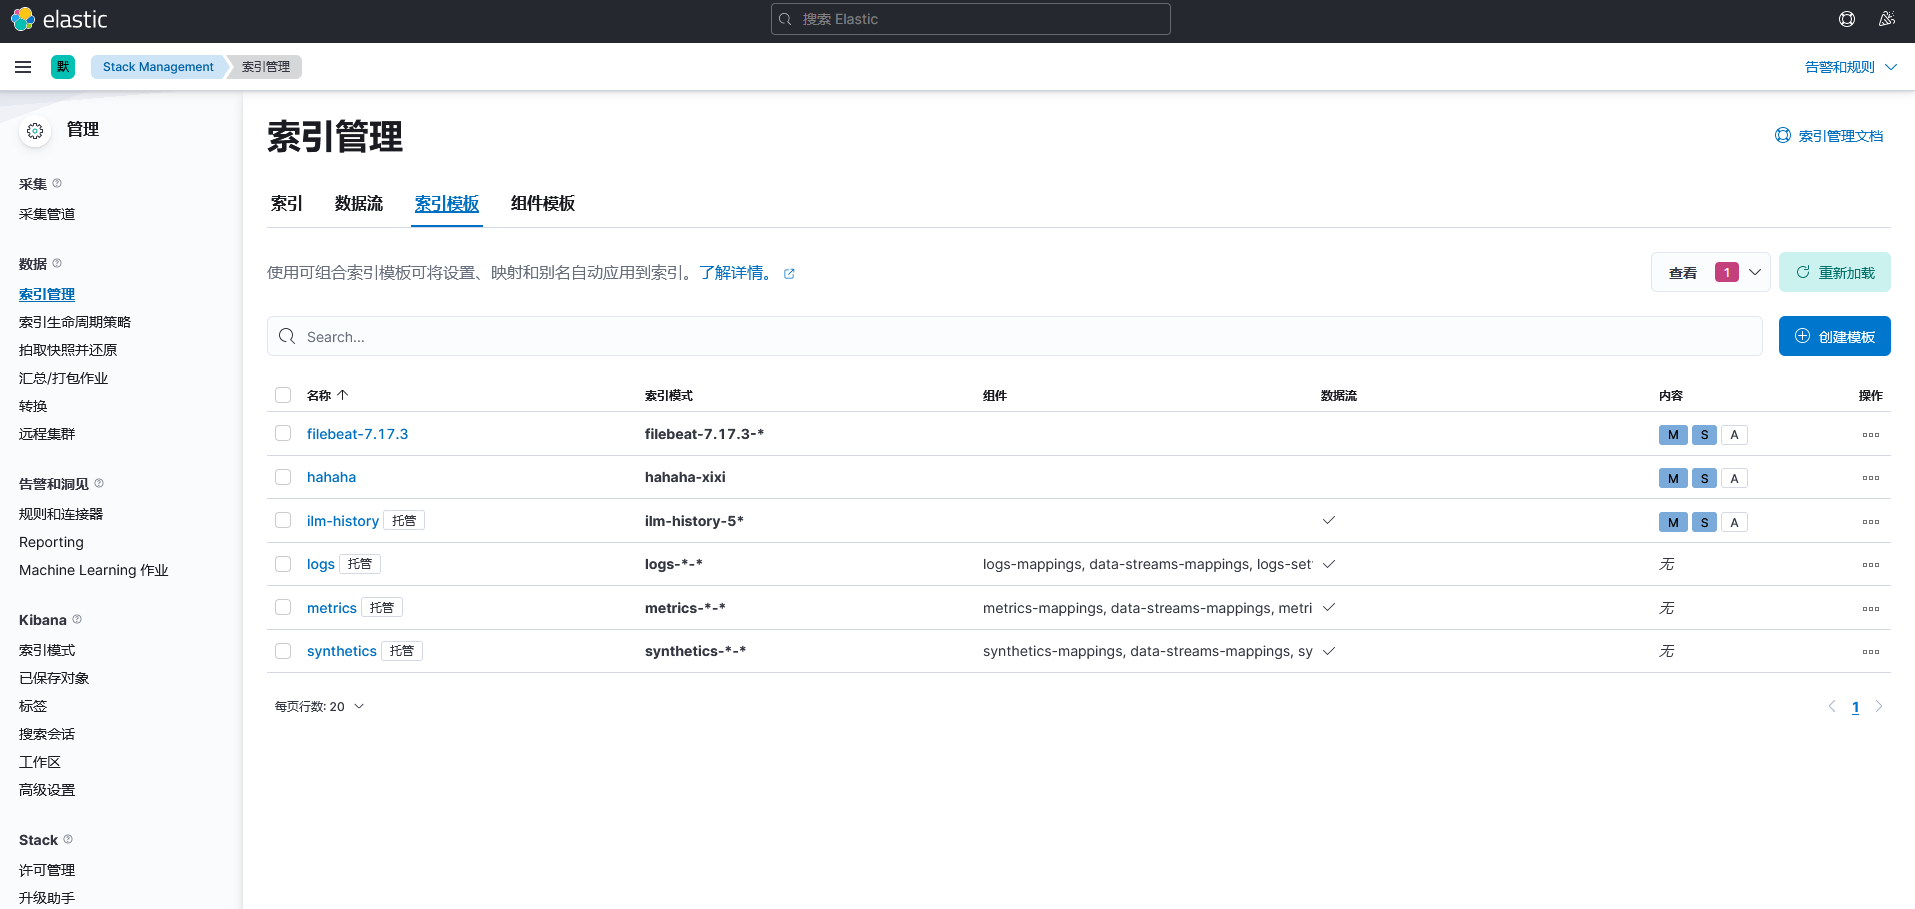Click the templates Search input field
Image resolution: width=1915 pixels, height=909 pixels.
point(1014,336)
